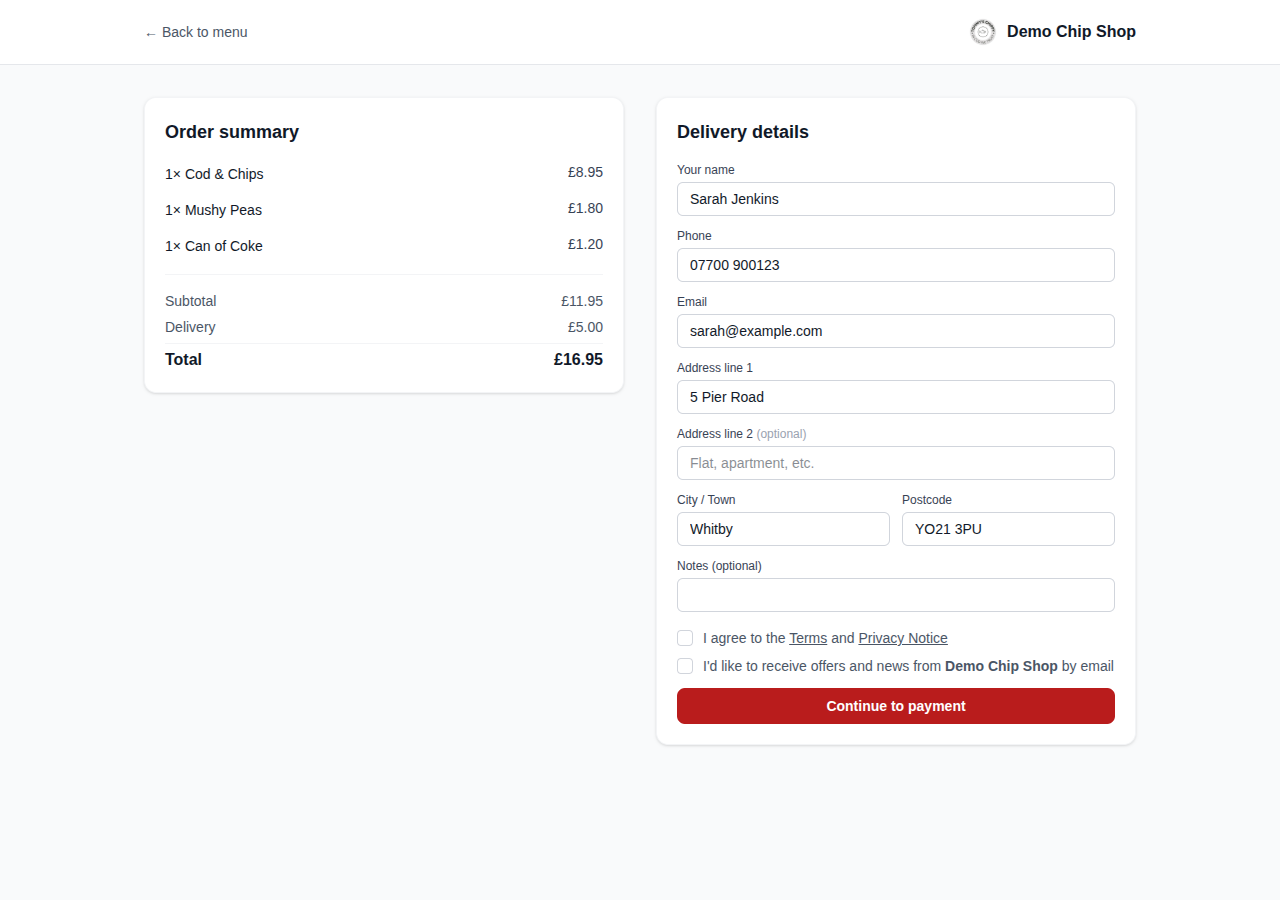Click Continue to payment button
This screenshot has height=900, width=1280.
tap(896, 706)
